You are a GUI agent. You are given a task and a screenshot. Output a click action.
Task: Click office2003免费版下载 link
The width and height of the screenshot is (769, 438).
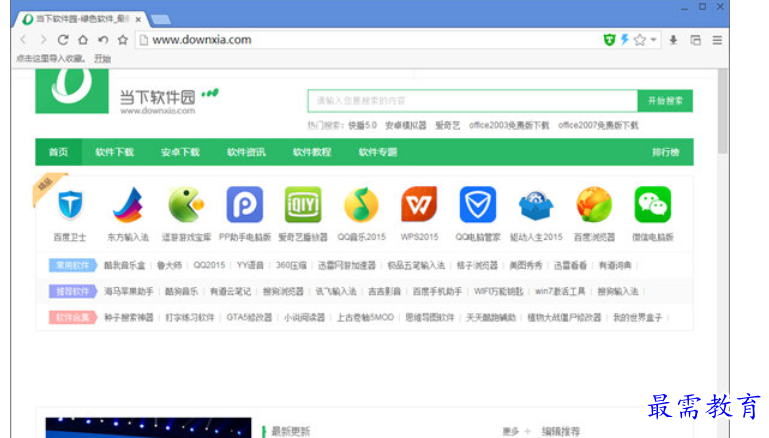click(x=509, y=125)
